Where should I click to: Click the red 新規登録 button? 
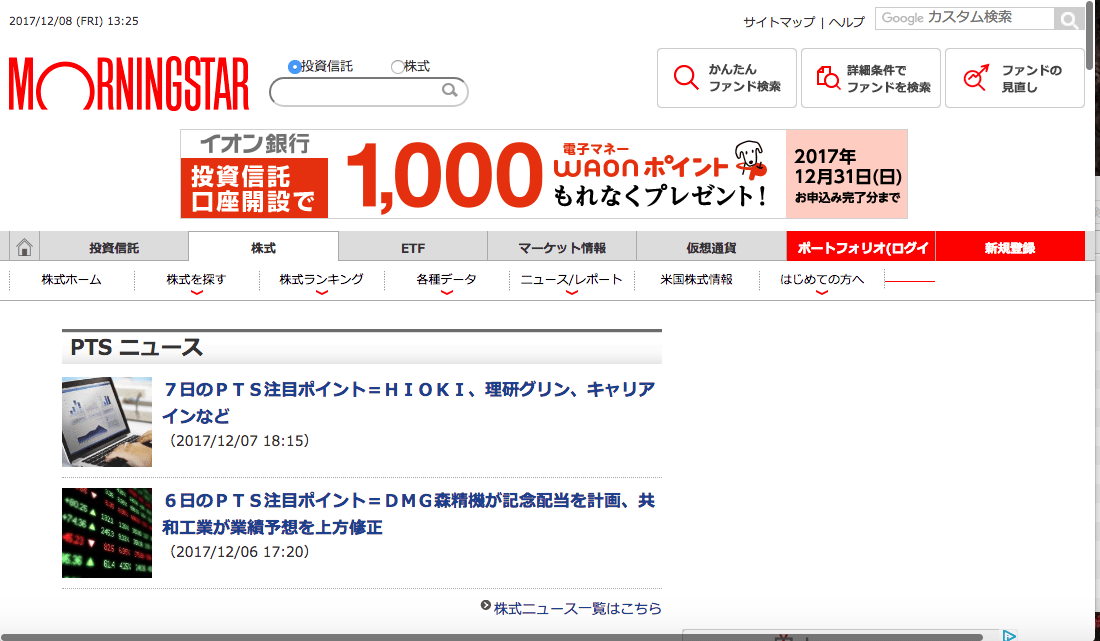pos(1009,247)
